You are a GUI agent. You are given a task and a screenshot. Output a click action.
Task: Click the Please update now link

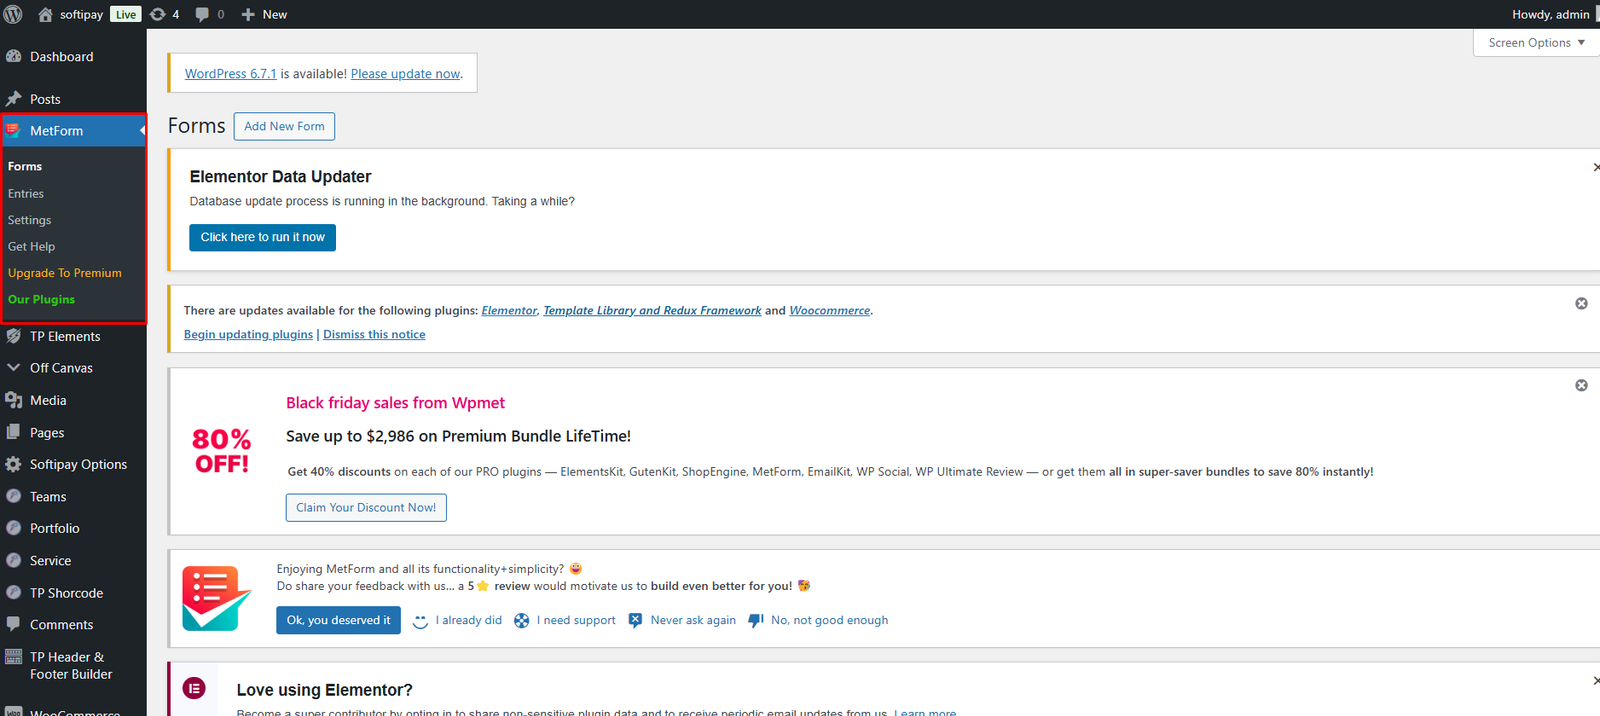(405, 74)
